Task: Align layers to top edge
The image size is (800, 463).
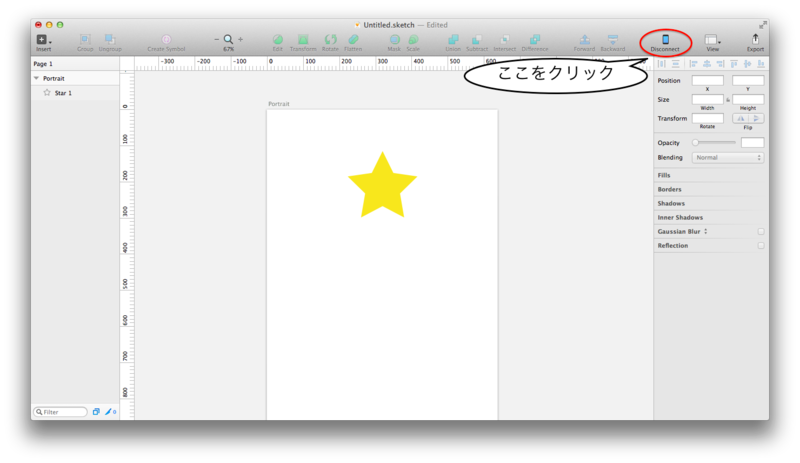Action: pos(734,64)
